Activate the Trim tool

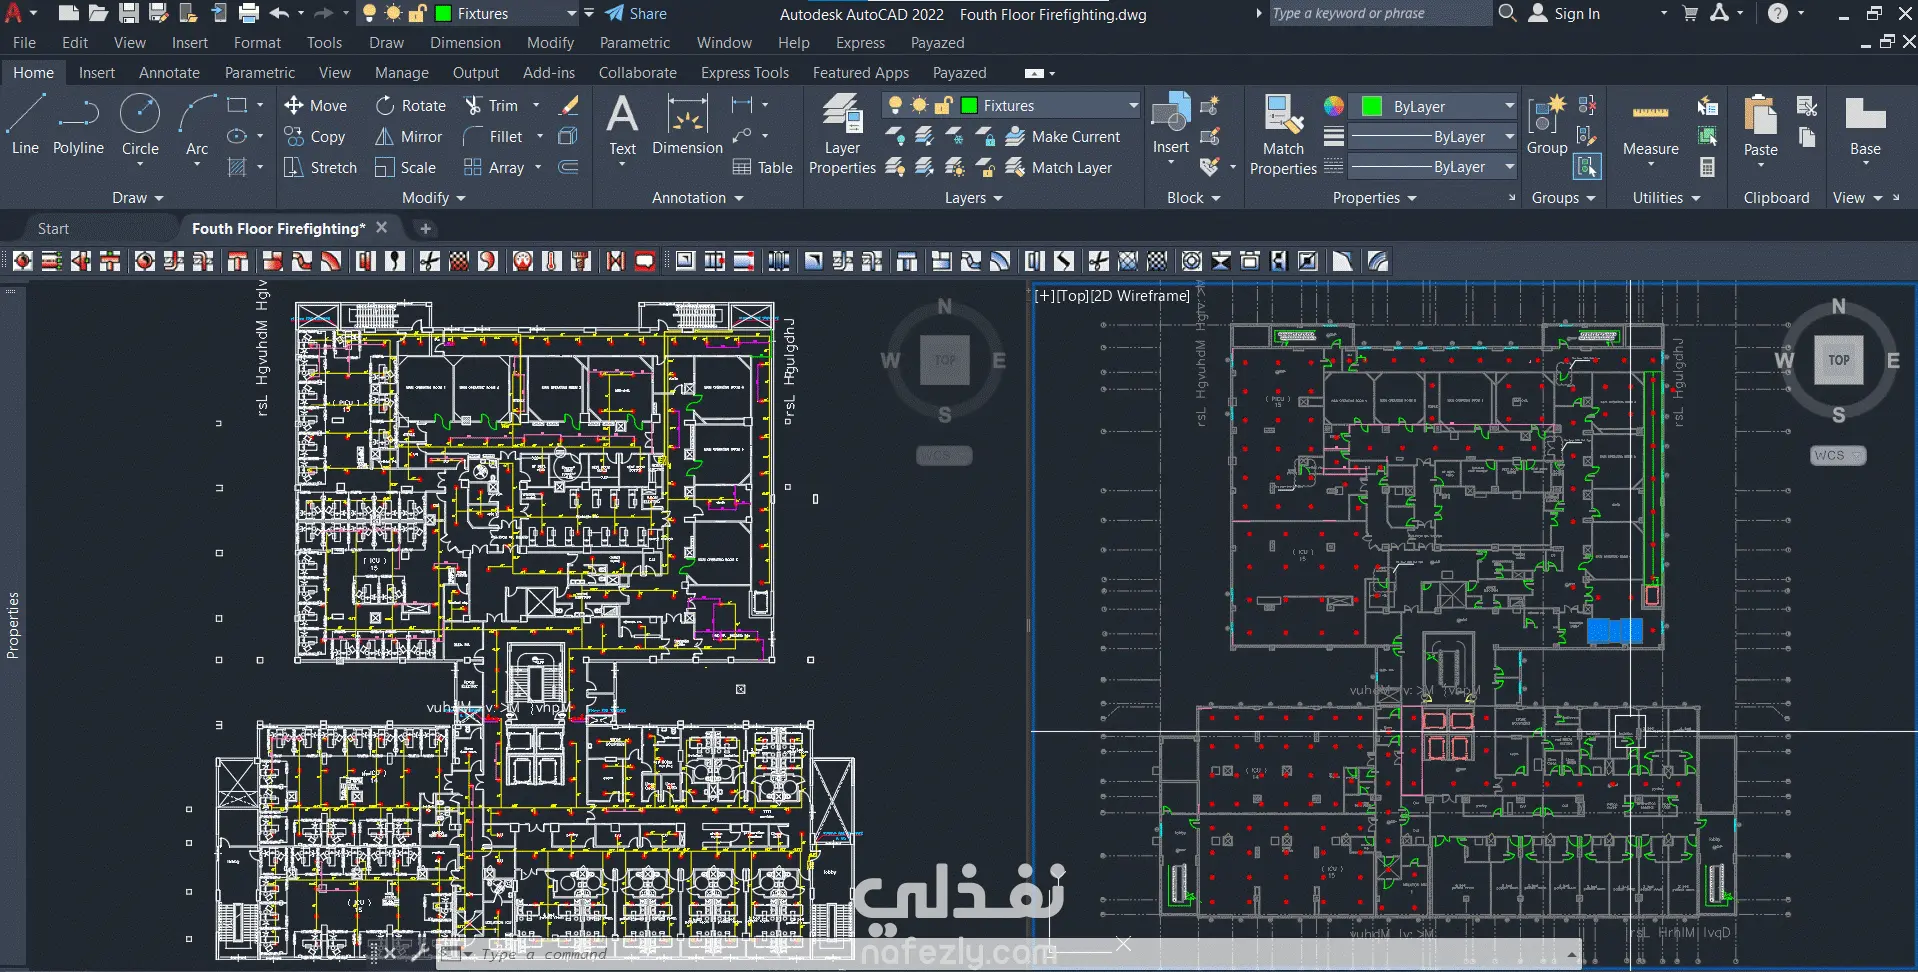(x=491, y=106)
